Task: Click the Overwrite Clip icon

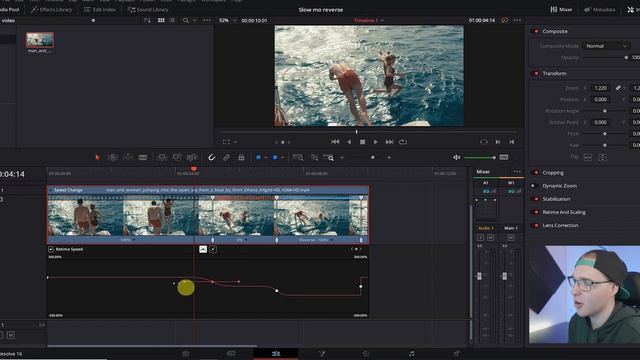Action: click(x=177, y=158)
